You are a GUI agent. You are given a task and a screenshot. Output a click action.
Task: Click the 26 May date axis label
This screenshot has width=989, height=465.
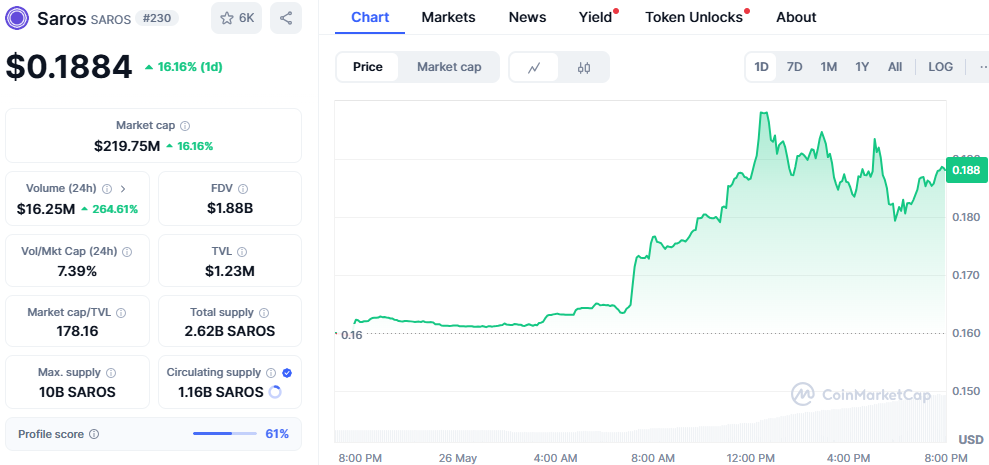coord(460,457)
